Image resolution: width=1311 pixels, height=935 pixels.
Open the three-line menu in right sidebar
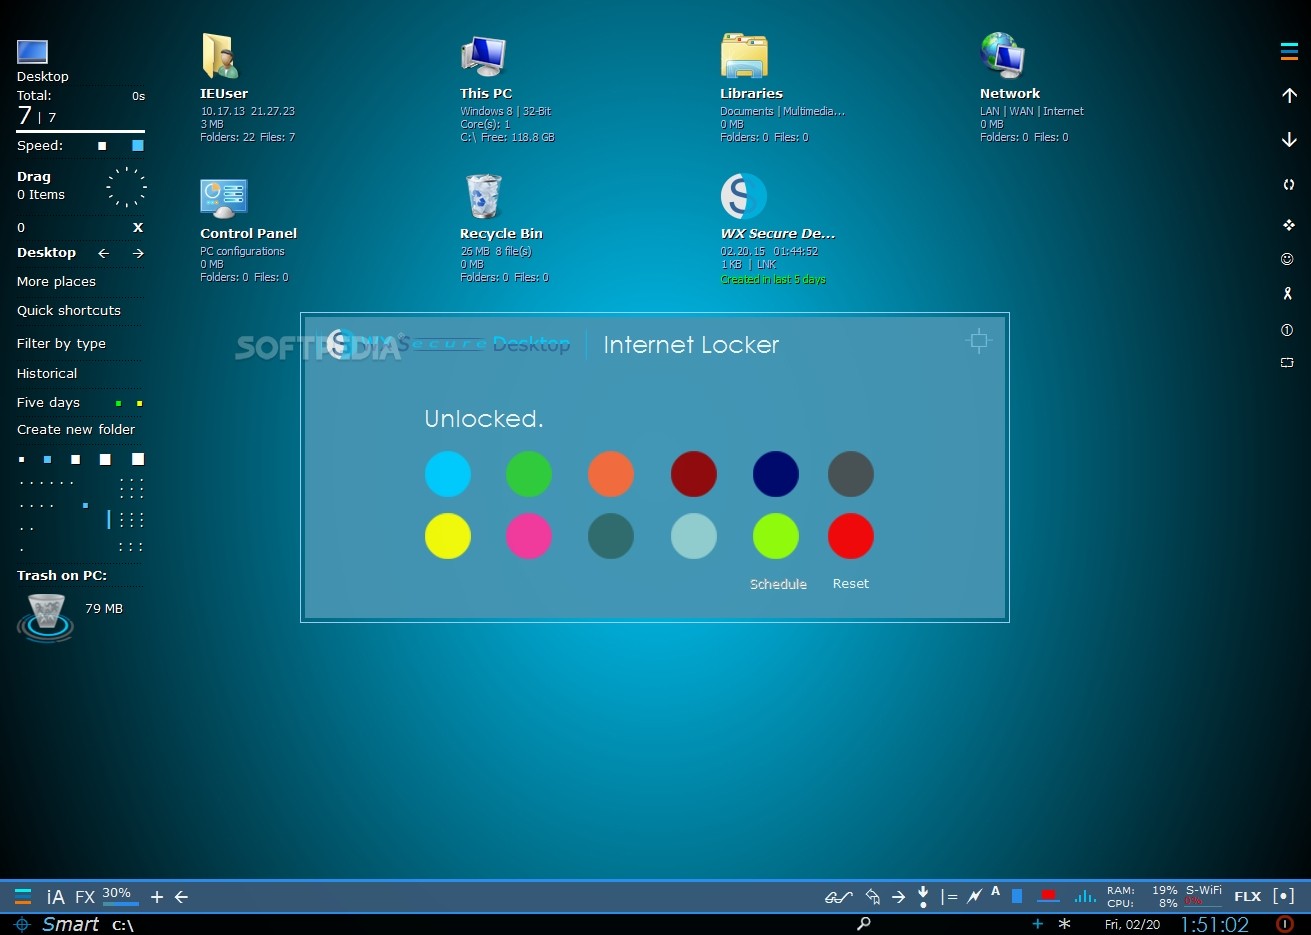click(x=1289, y=52)
